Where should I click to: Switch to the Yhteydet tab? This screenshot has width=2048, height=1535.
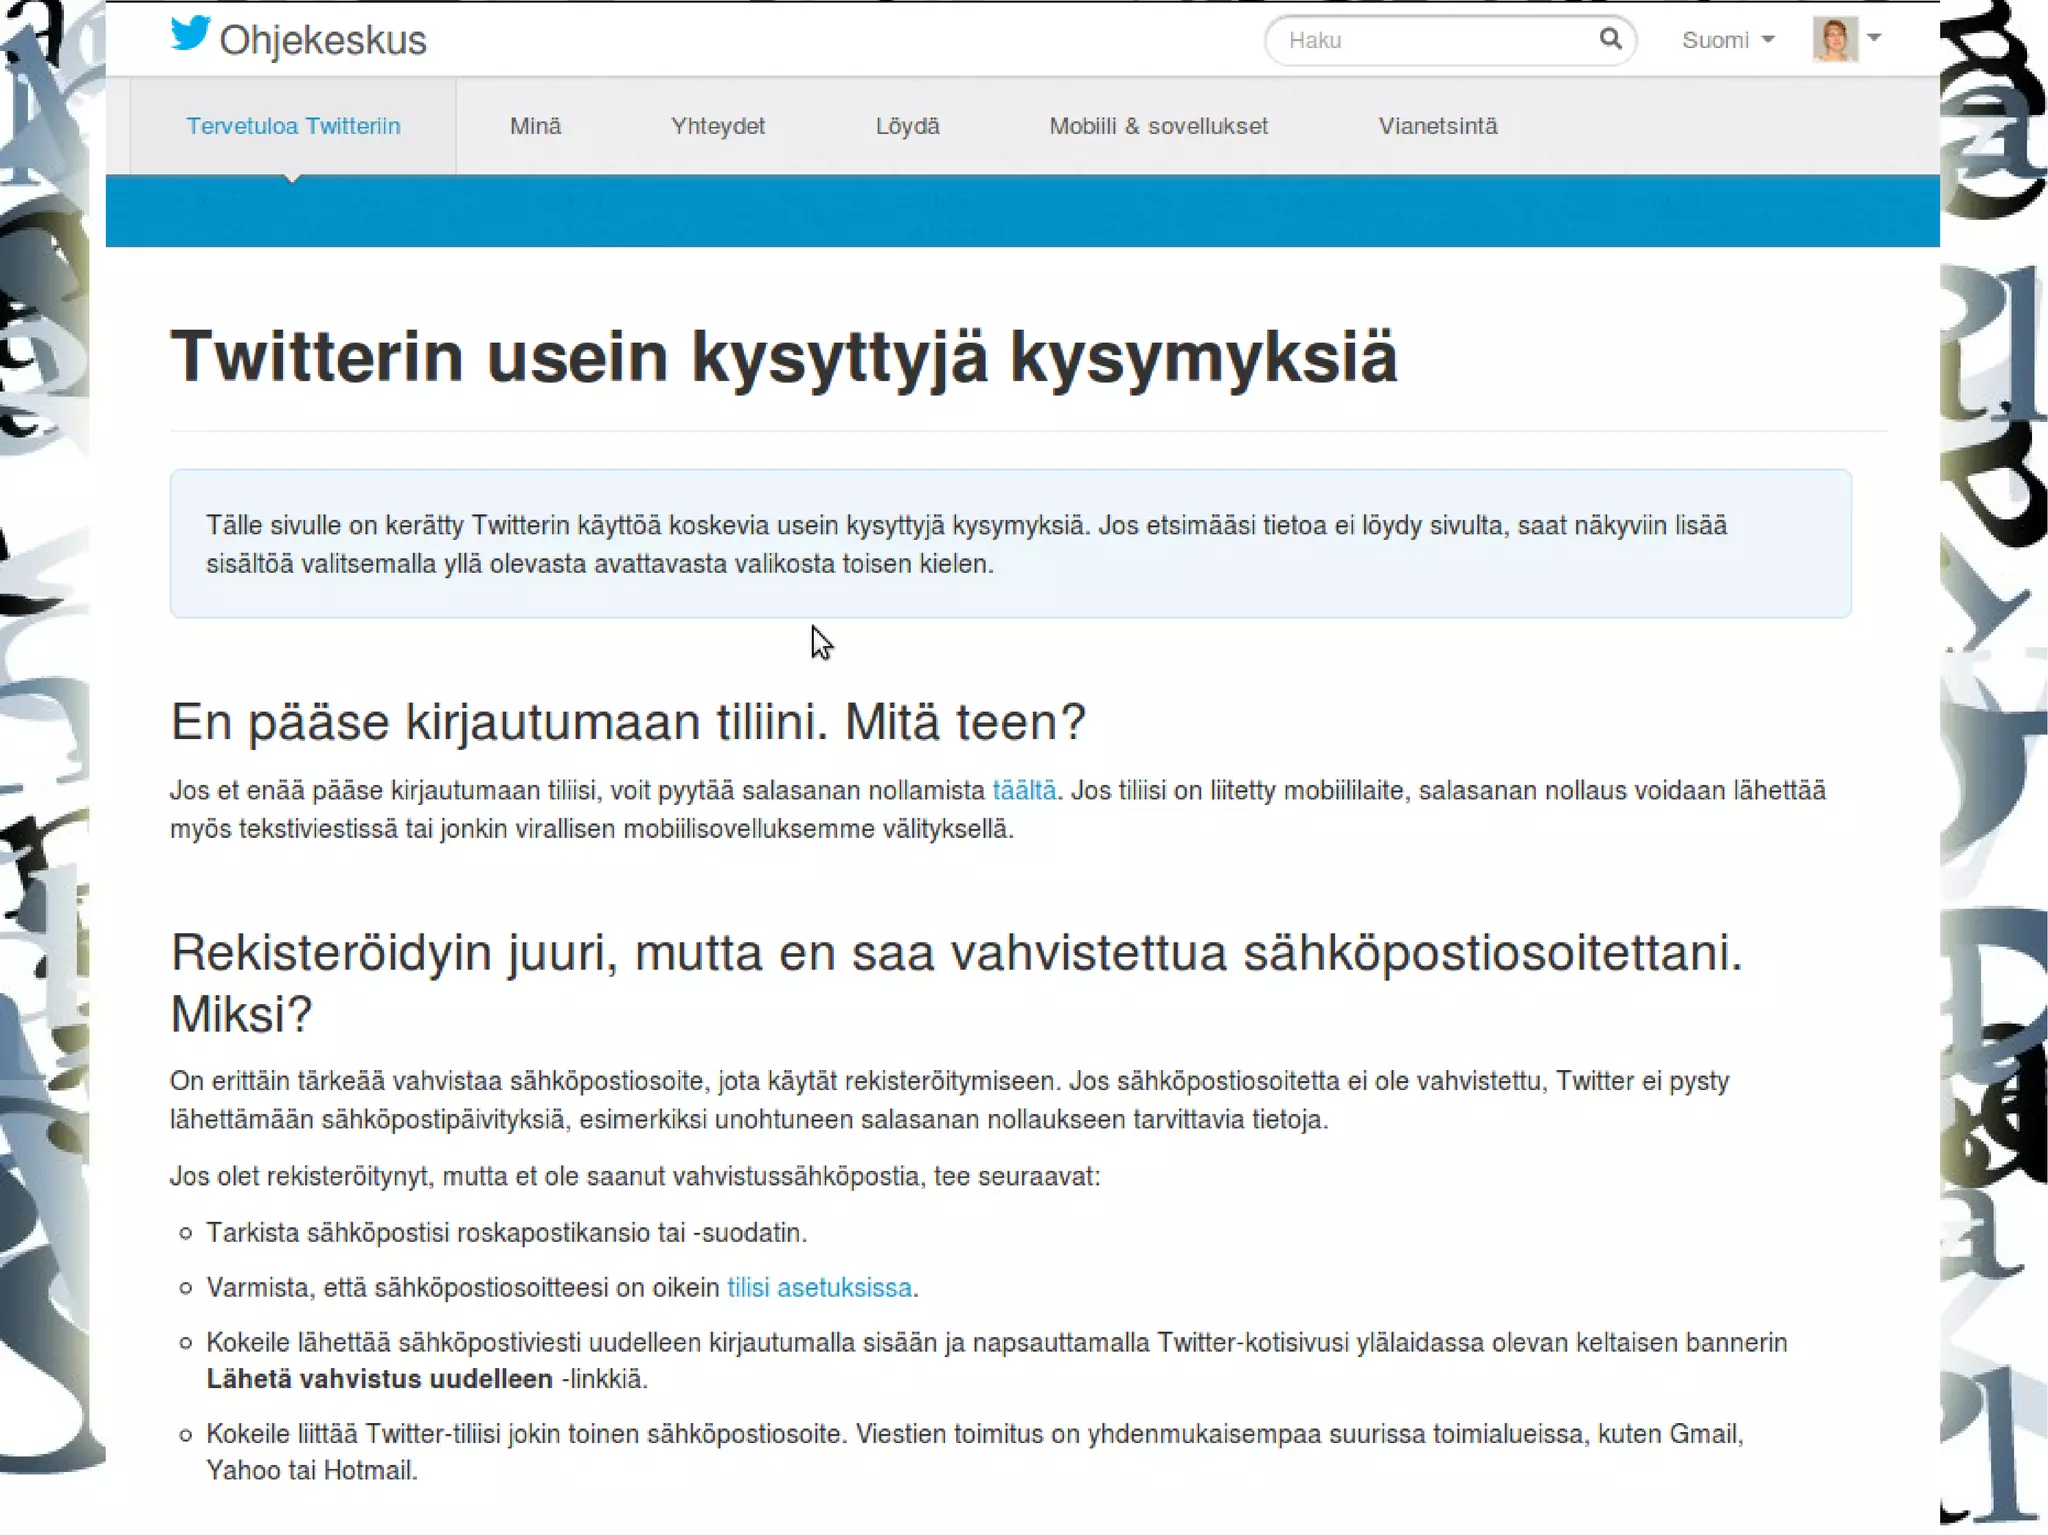tap(717, 126)
